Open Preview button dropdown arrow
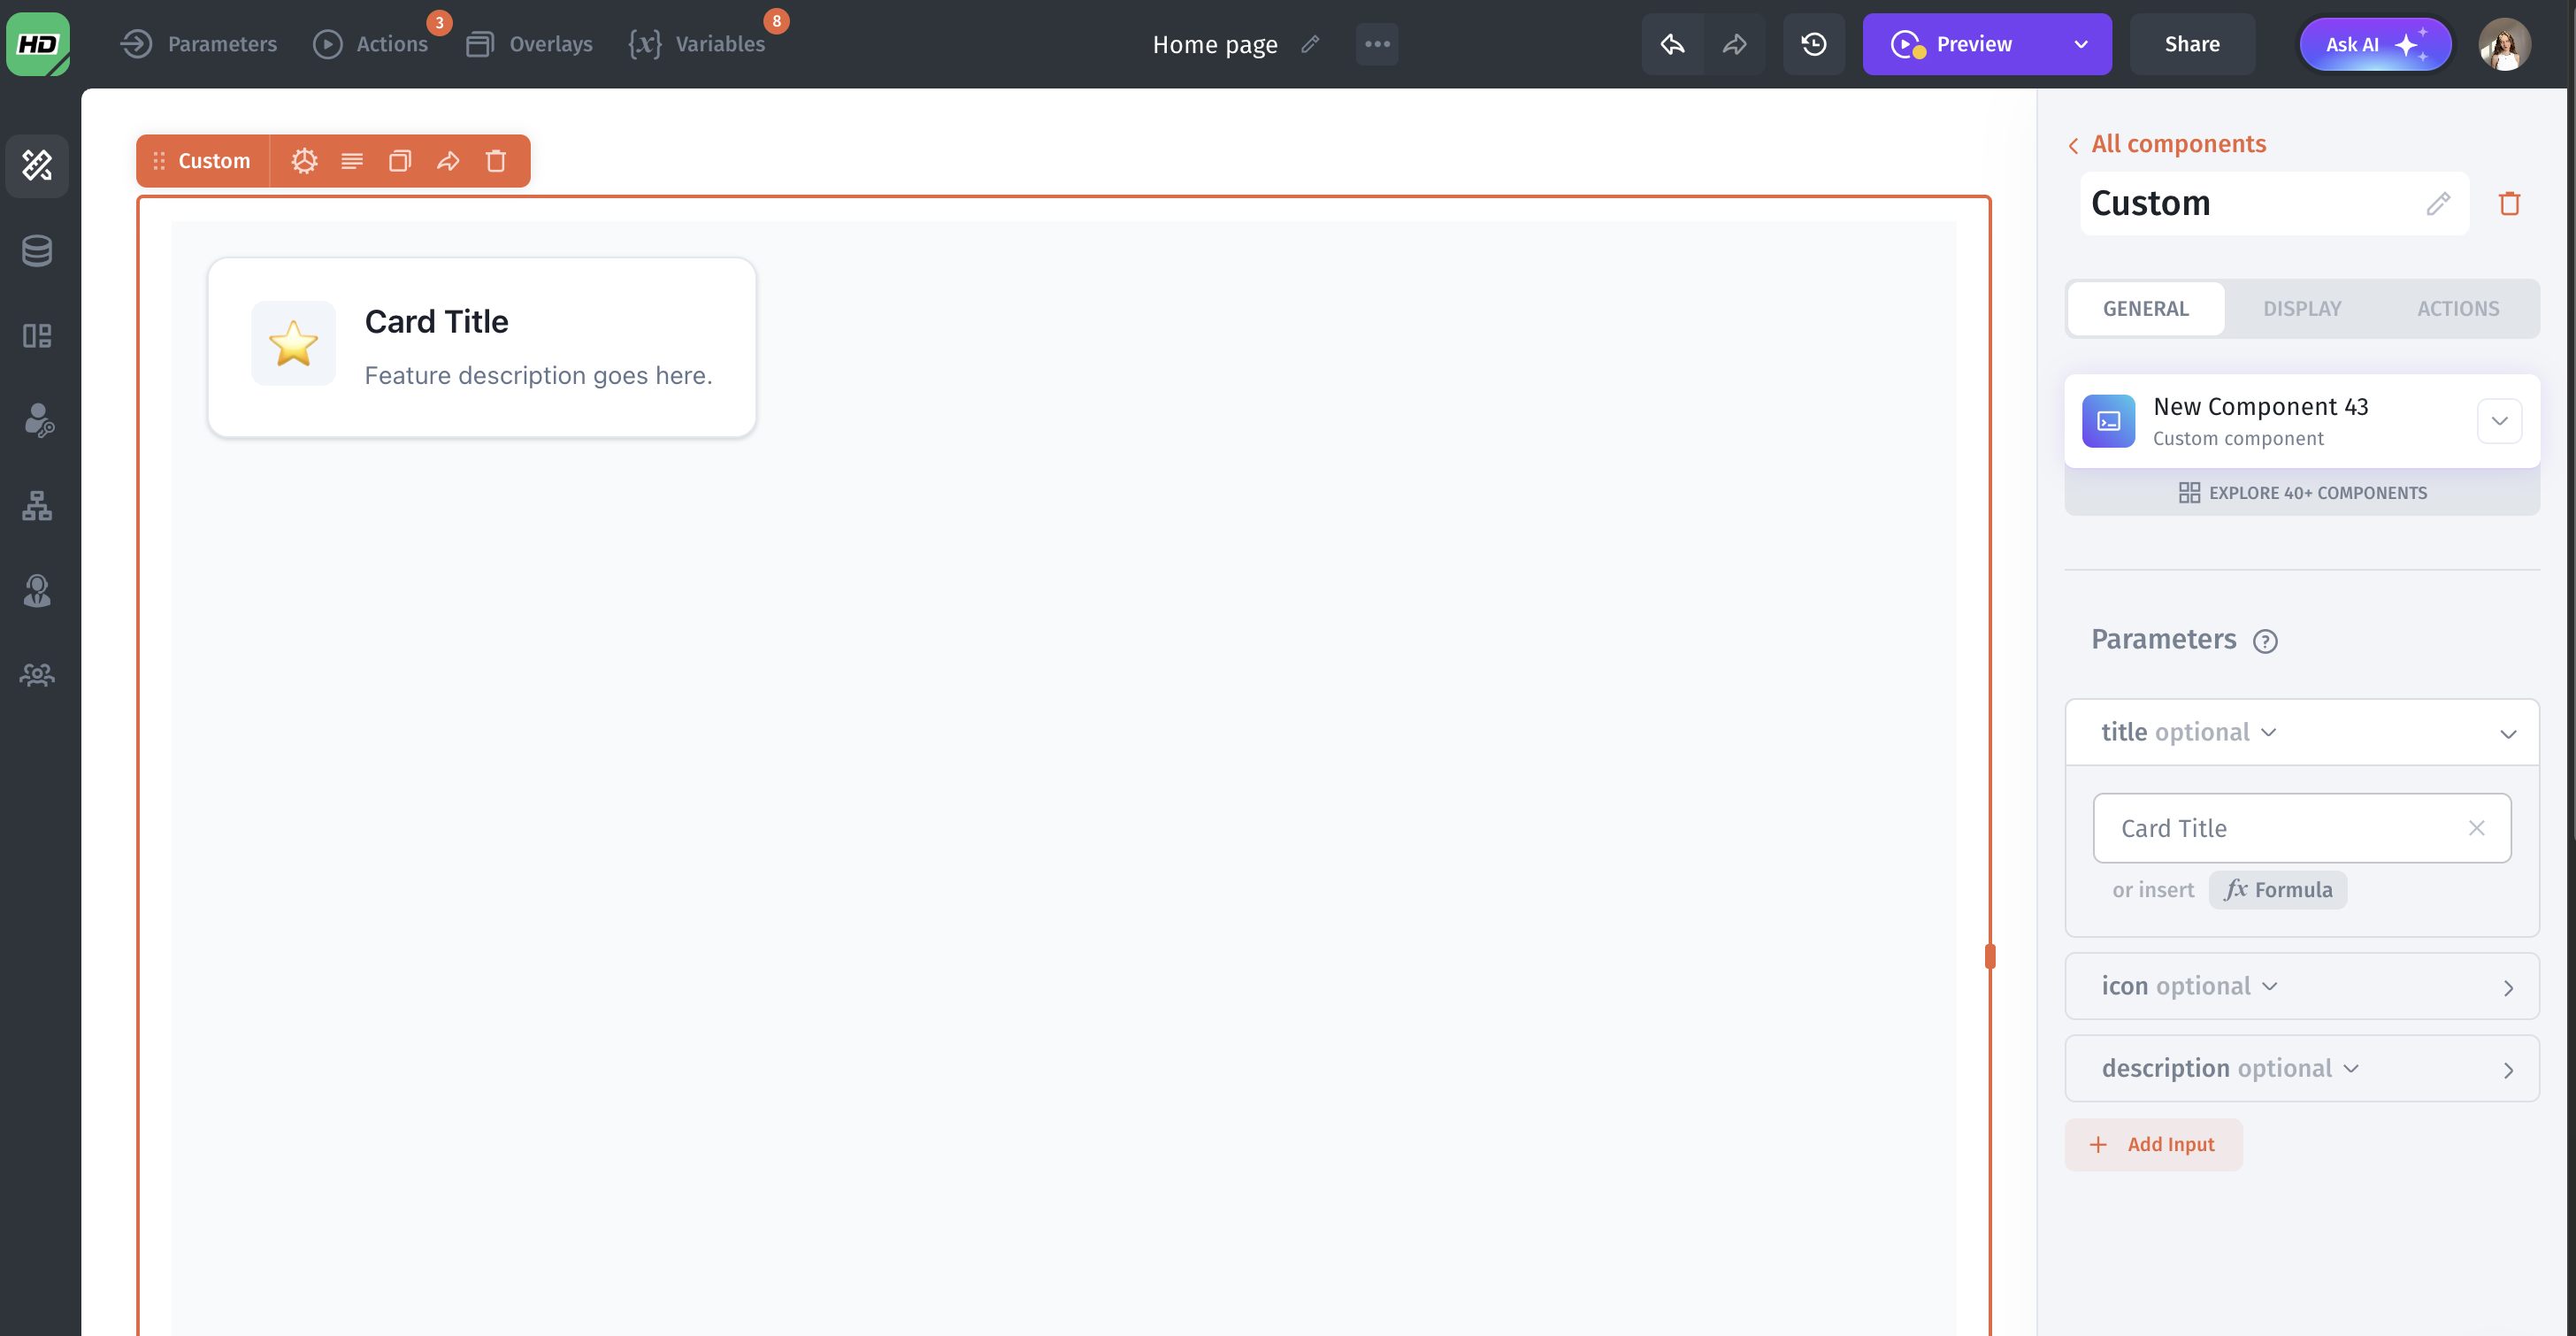The image size is (2576, 1336). pyautogui.click(x=2081, y=44)
